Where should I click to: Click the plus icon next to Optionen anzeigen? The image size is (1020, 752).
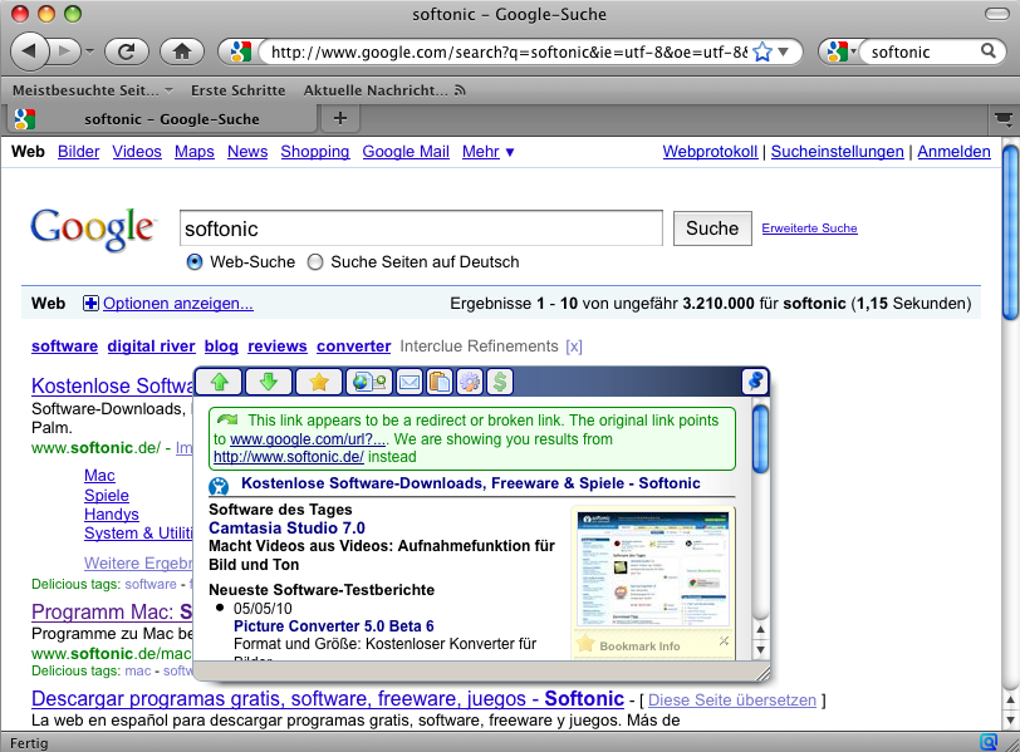(x=91, y=303)
